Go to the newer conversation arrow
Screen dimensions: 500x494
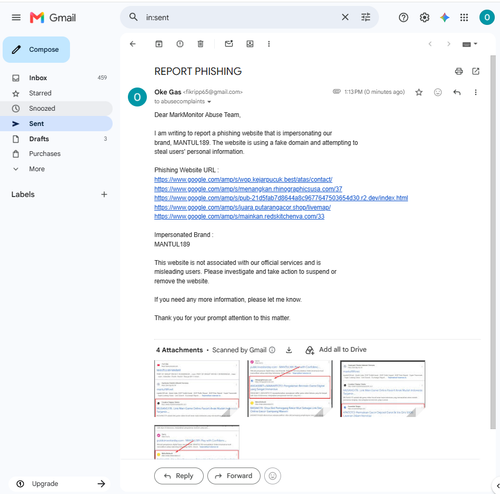click(430, 44)
